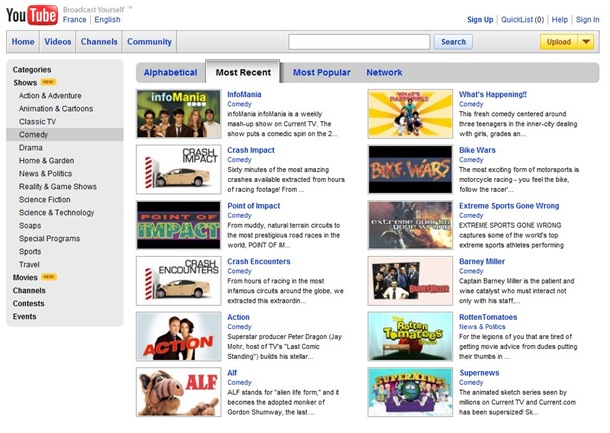Click the Sign In link
Screen dimensions: 610x433
coord(587,19)
